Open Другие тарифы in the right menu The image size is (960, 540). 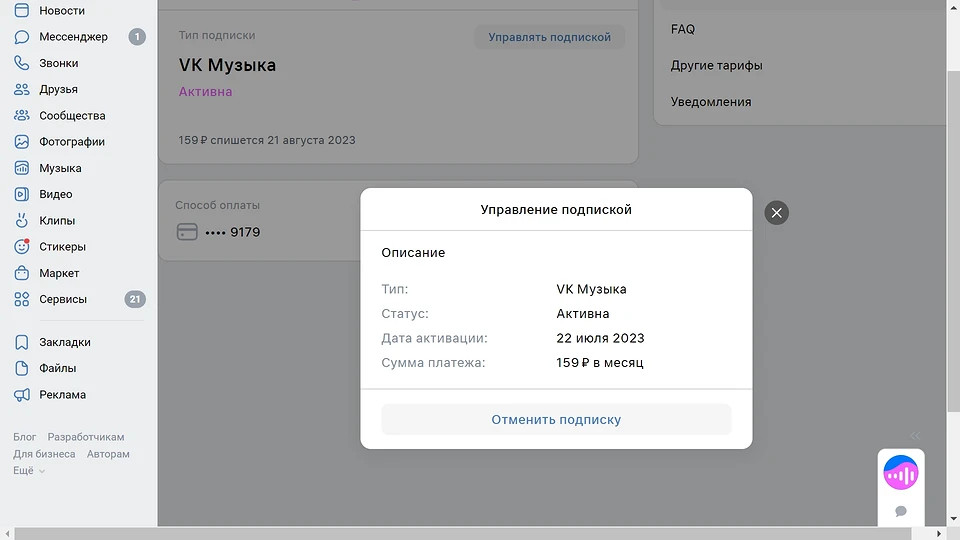(716, 66)
